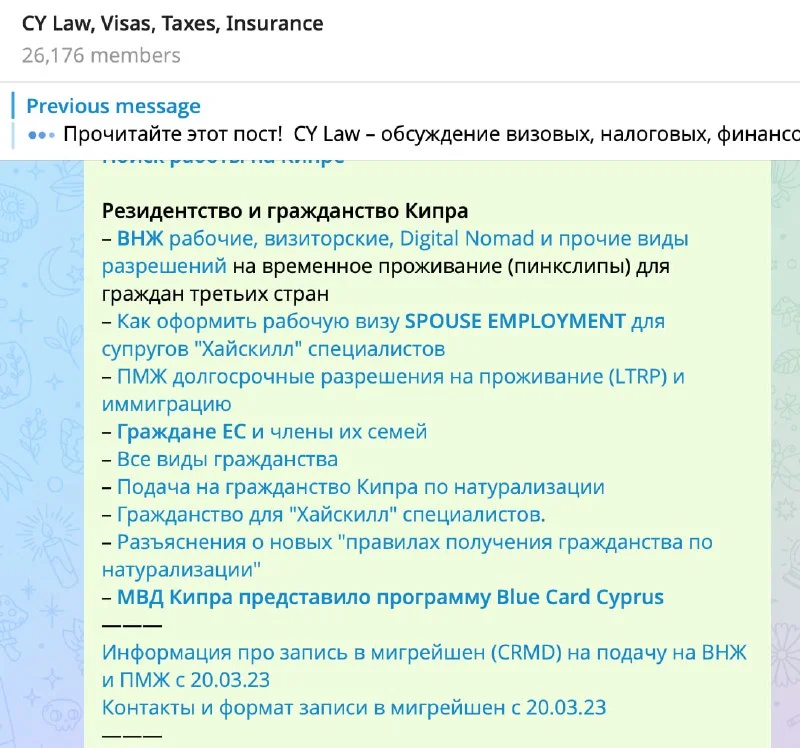Open the partially hidden "Поиск работы на Кипре" link
Viewport: 800px width, 748px height.
tap(223, 157)
